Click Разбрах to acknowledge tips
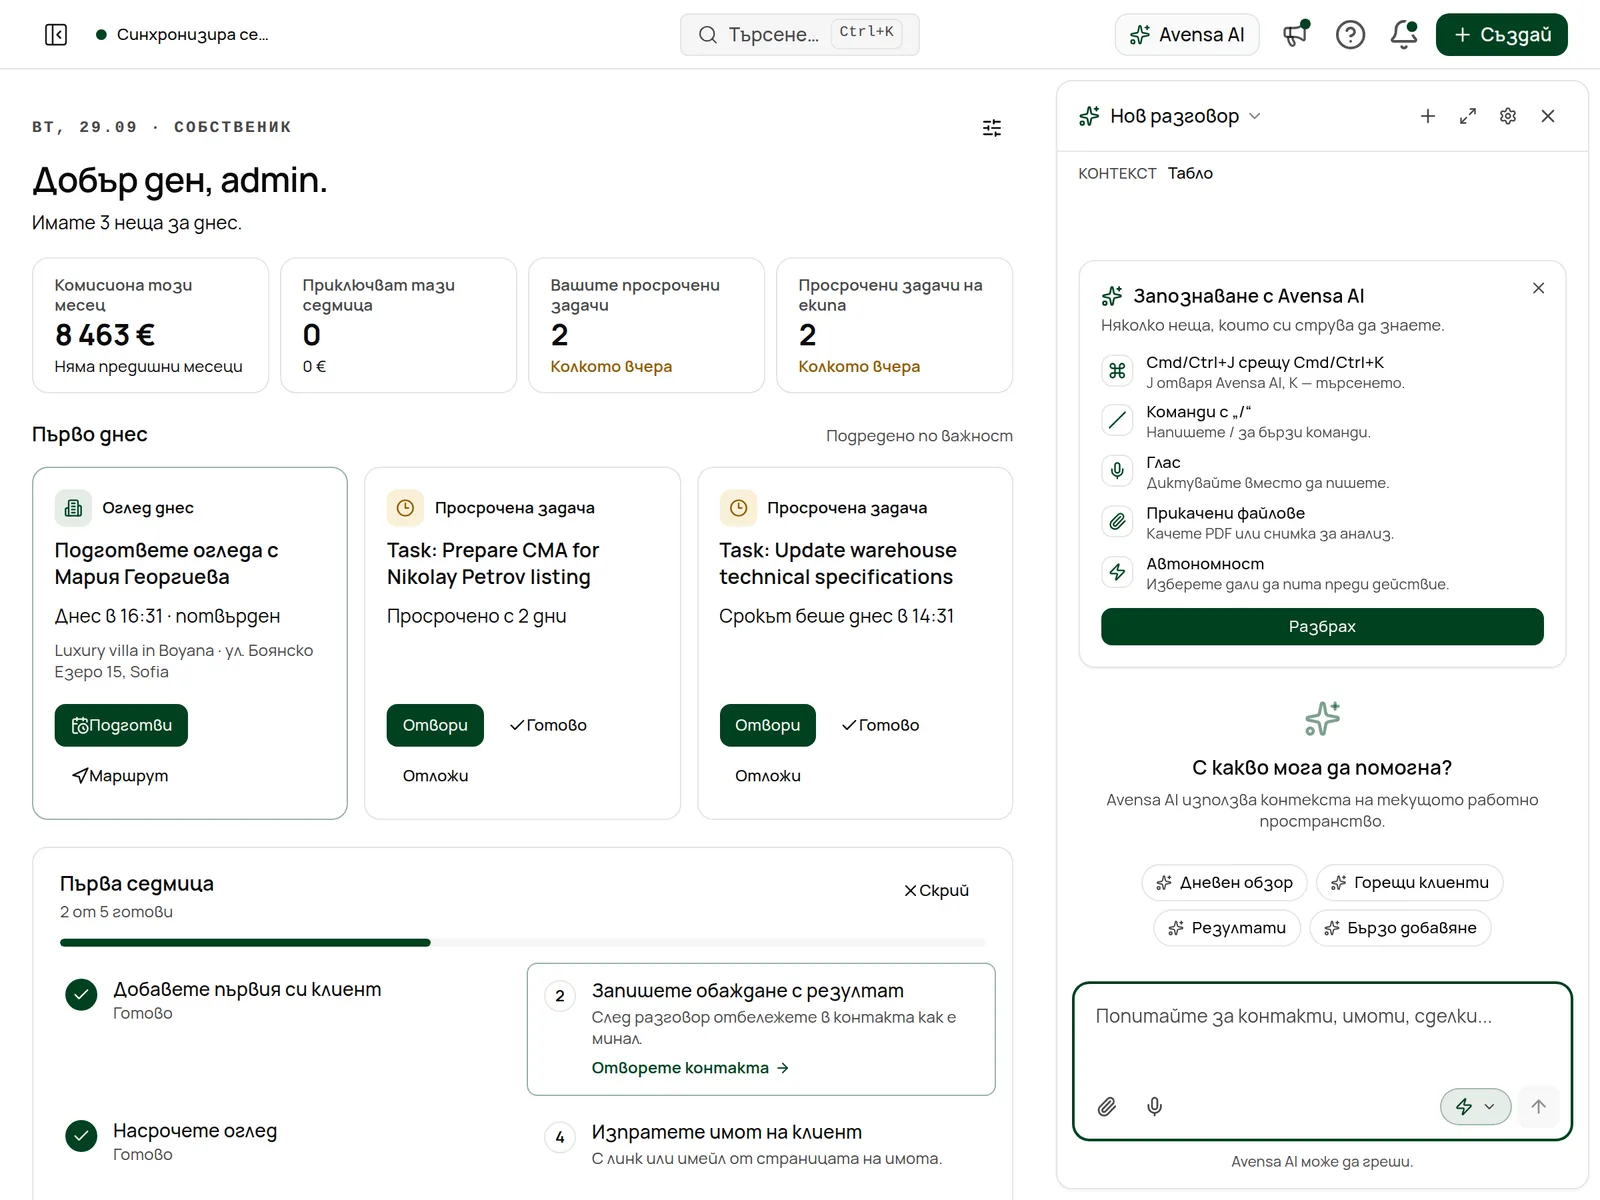This screenshot has height=1200, width=1600. coord(1322,626)
